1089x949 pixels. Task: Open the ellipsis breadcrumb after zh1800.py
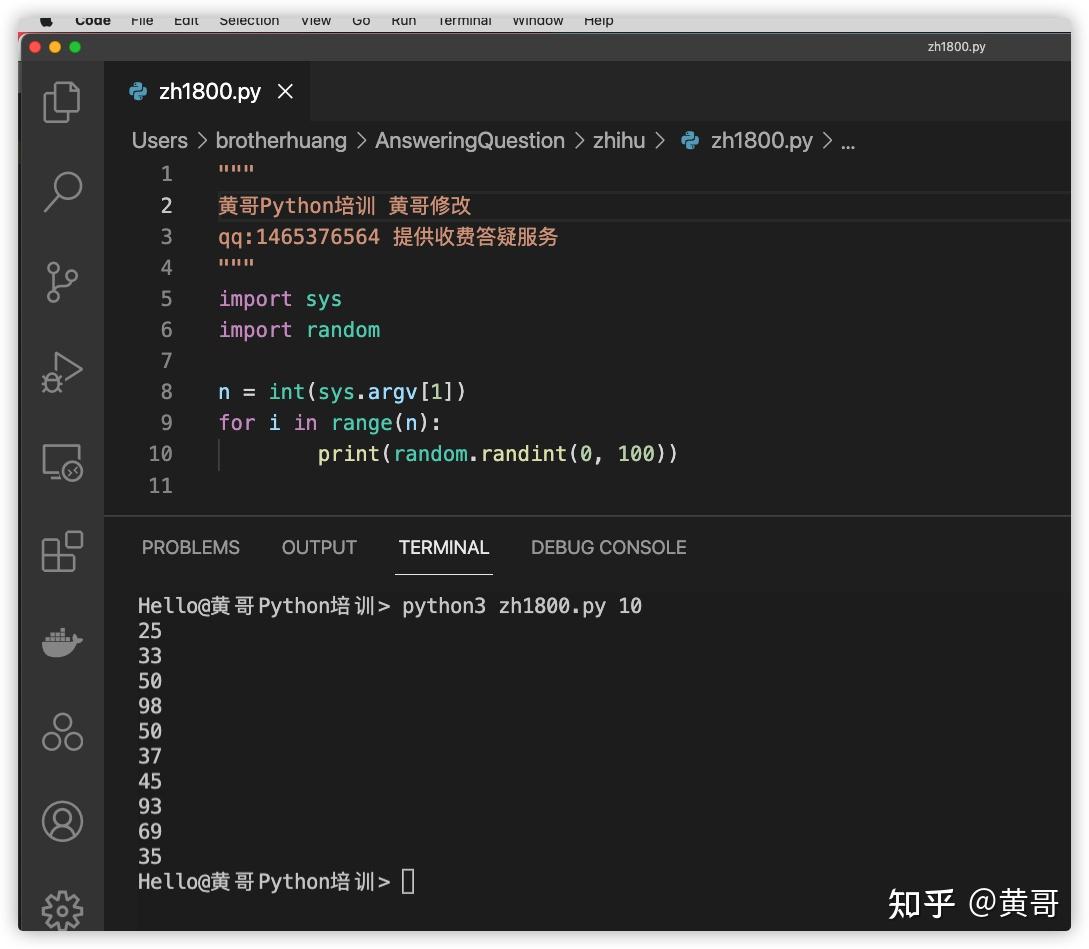point(847,142)
